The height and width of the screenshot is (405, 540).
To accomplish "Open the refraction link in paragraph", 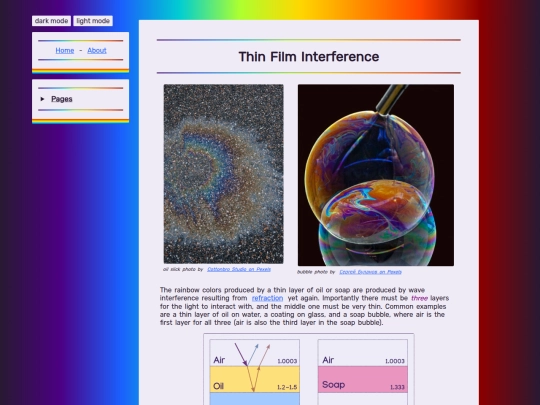I will coord(267,298).
